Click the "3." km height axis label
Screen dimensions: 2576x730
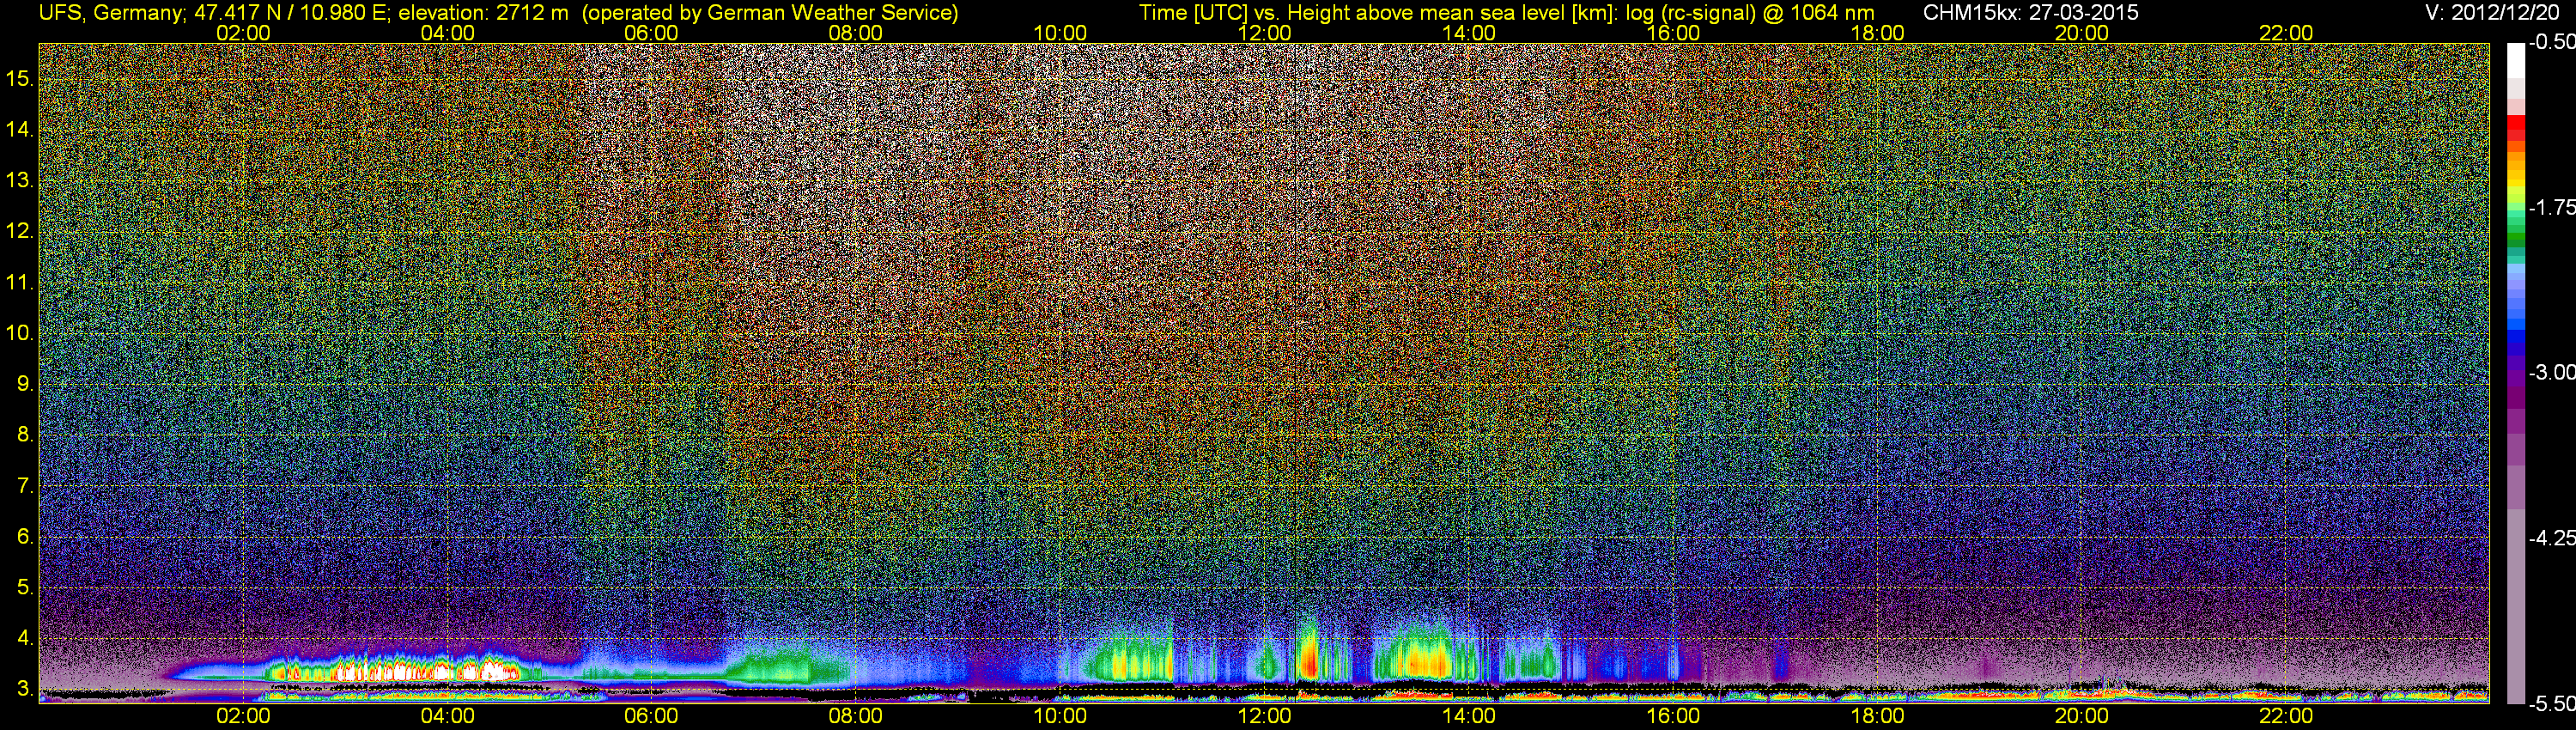point(25,689)
